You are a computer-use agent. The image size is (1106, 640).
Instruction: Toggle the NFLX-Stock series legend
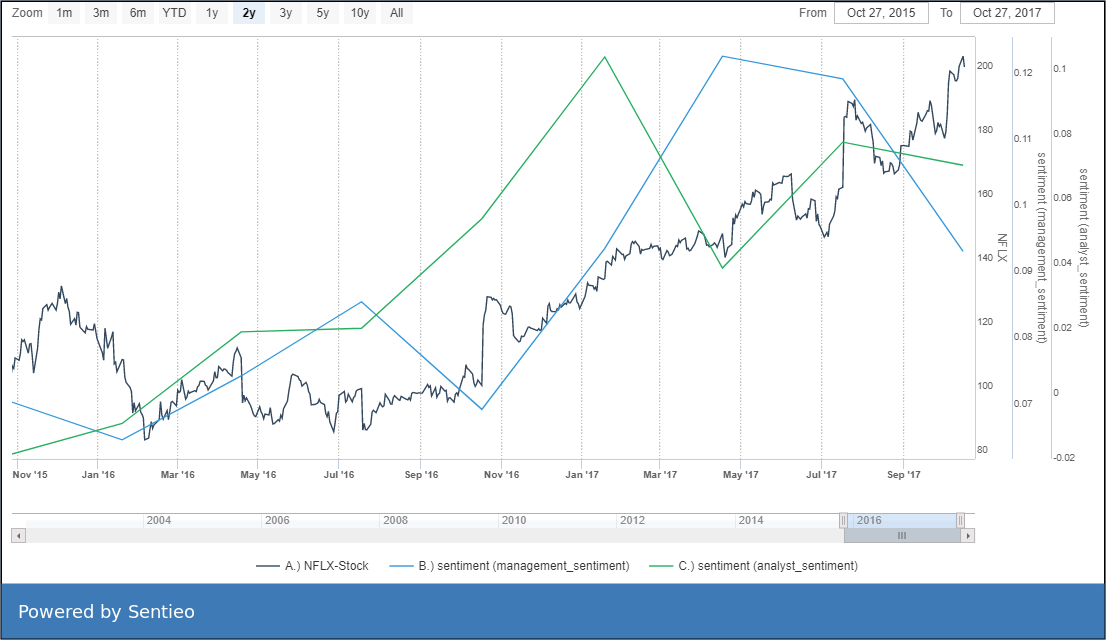click(x=312, y=566)
